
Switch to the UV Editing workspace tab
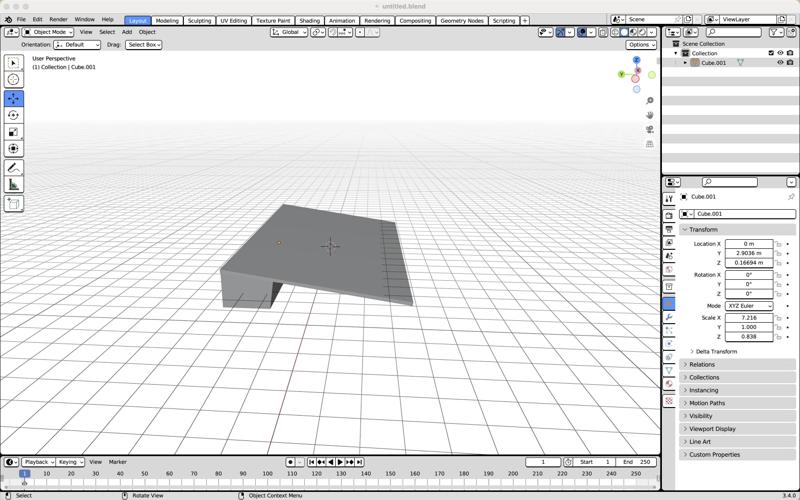[x=234, y=21]
